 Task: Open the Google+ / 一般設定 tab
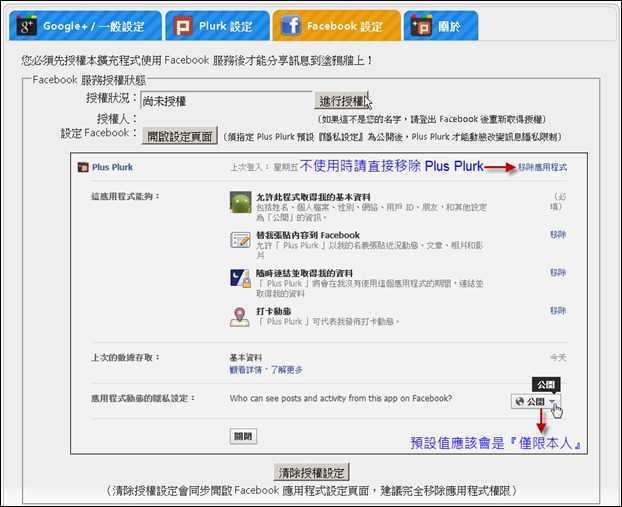(x=85, y=26)
